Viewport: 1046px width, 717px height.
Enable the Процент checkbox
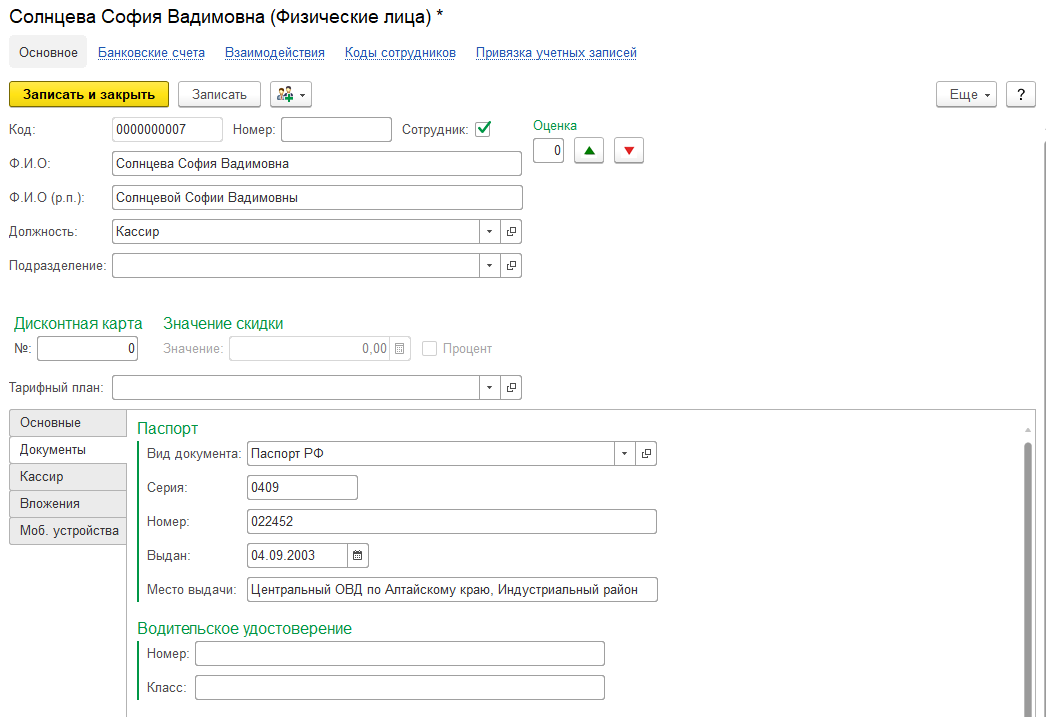pos(430,349)
